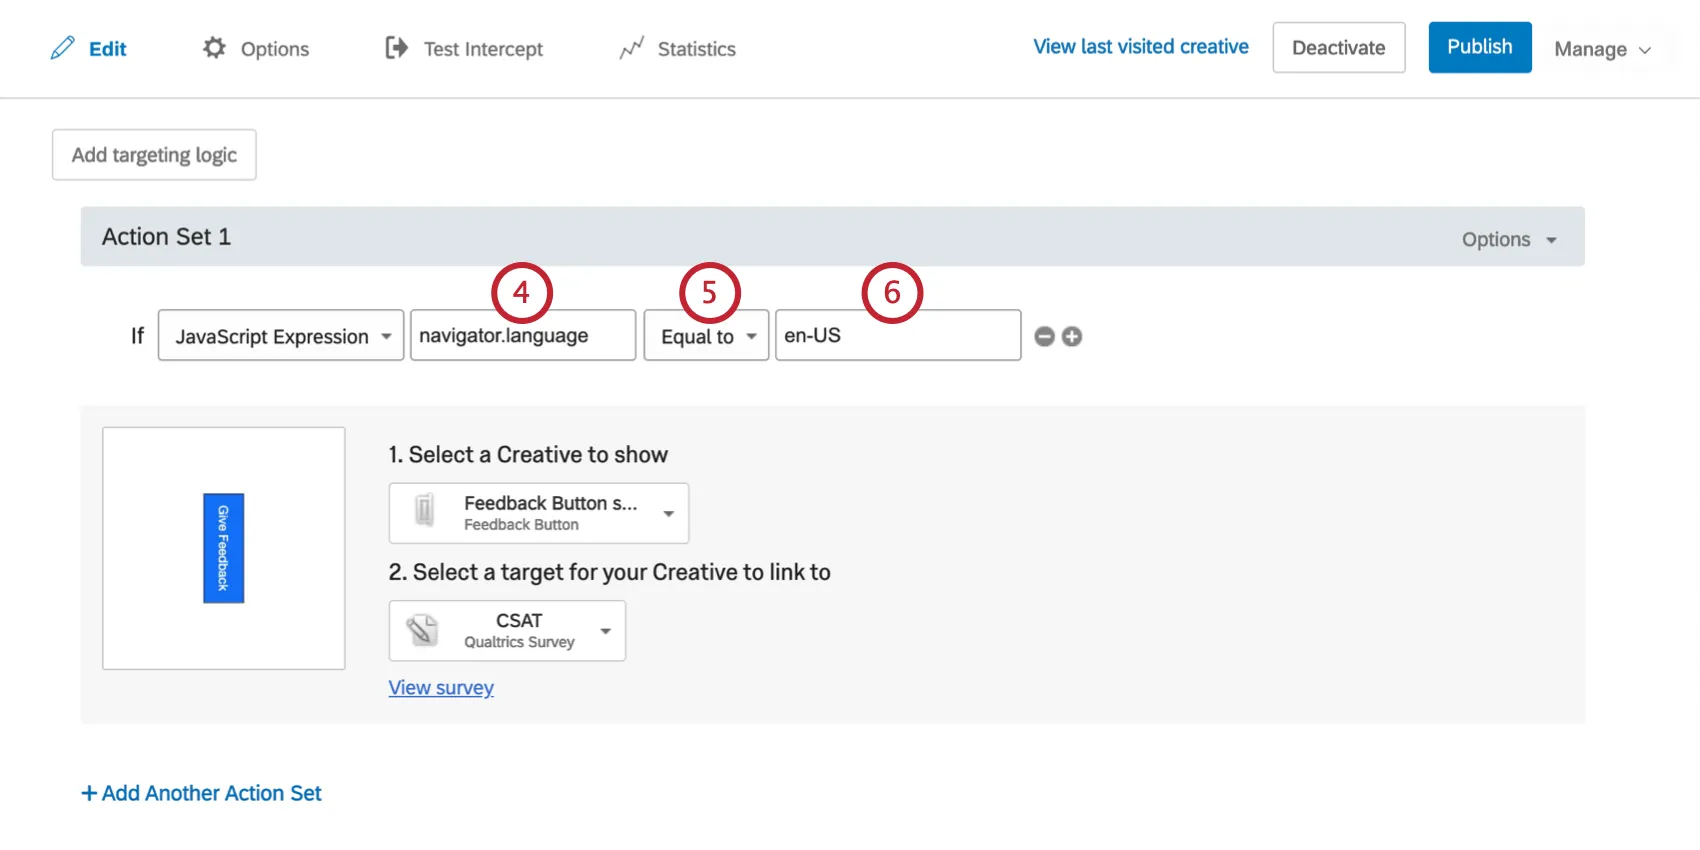Screen dimensions: 1700x850
Task: Click the Feedback Button creative icon
Action: [x=425, y=512]
